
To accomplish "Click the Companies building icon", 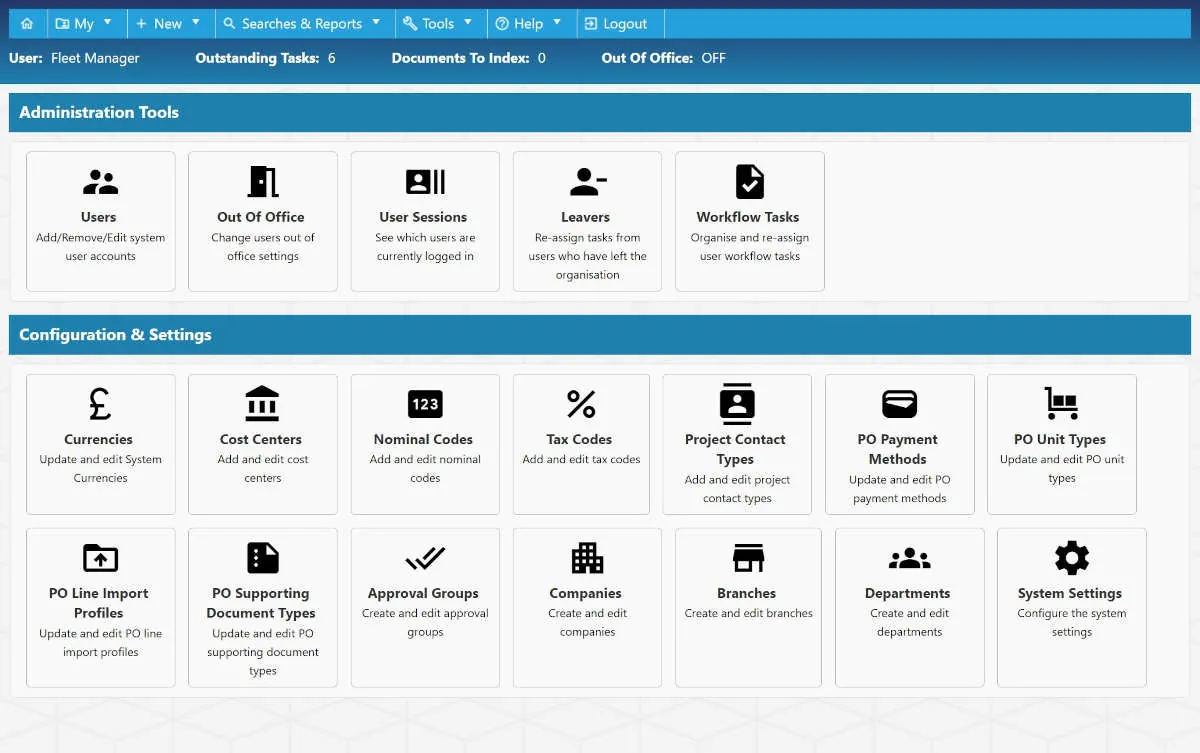I will 587,558.
